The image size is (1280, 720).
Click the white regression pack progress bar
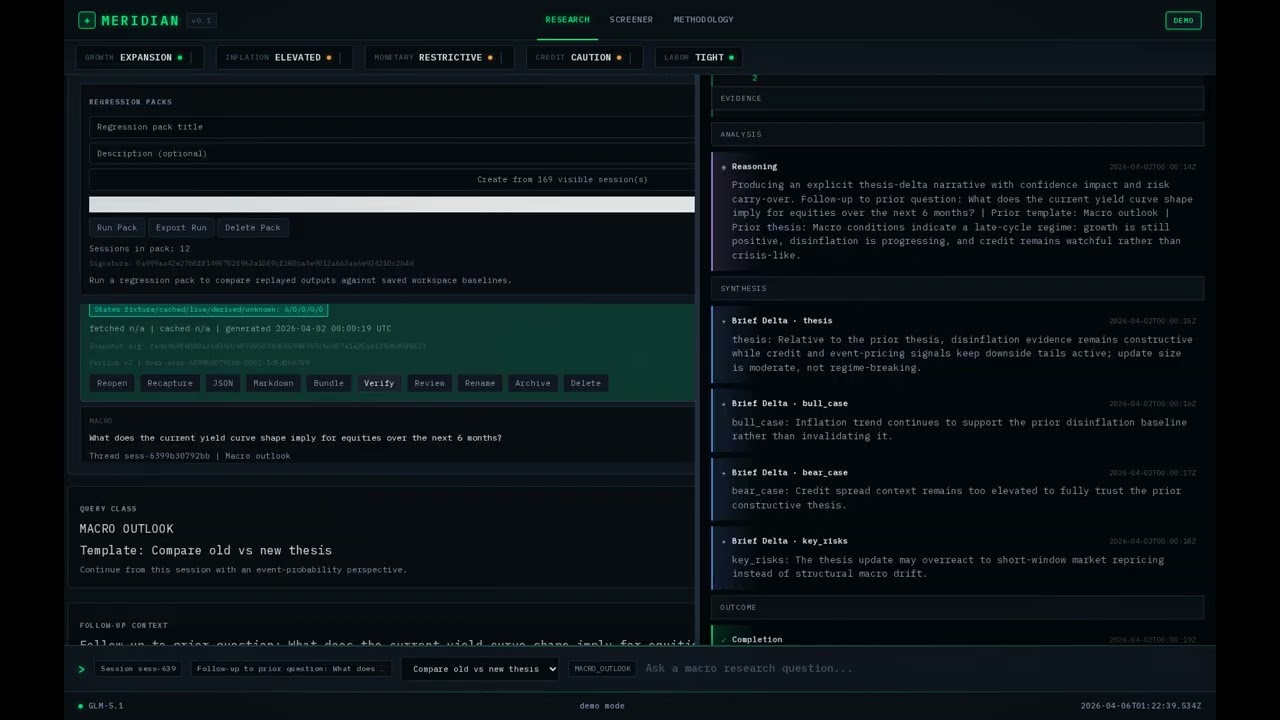pyautogui.click(x=392, y=205)
